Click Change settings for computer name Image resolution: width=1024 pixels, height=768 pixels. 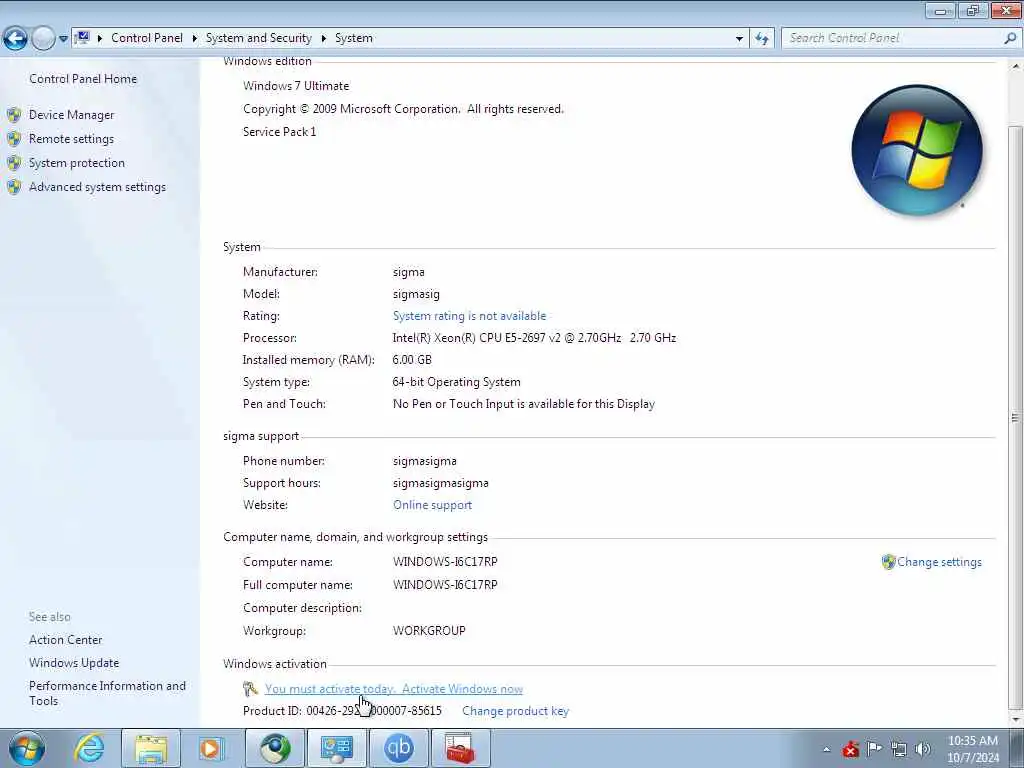tap(939, 562)
